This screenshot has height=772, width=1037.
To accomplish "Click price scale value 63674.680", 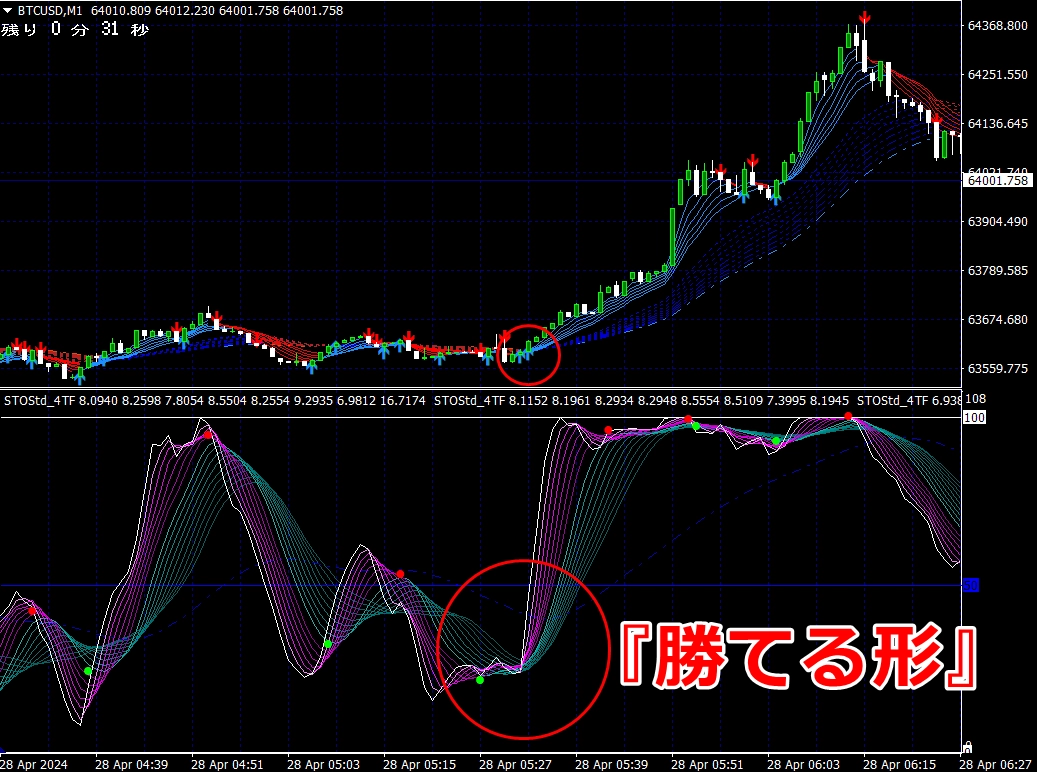I will pos(997,320).
